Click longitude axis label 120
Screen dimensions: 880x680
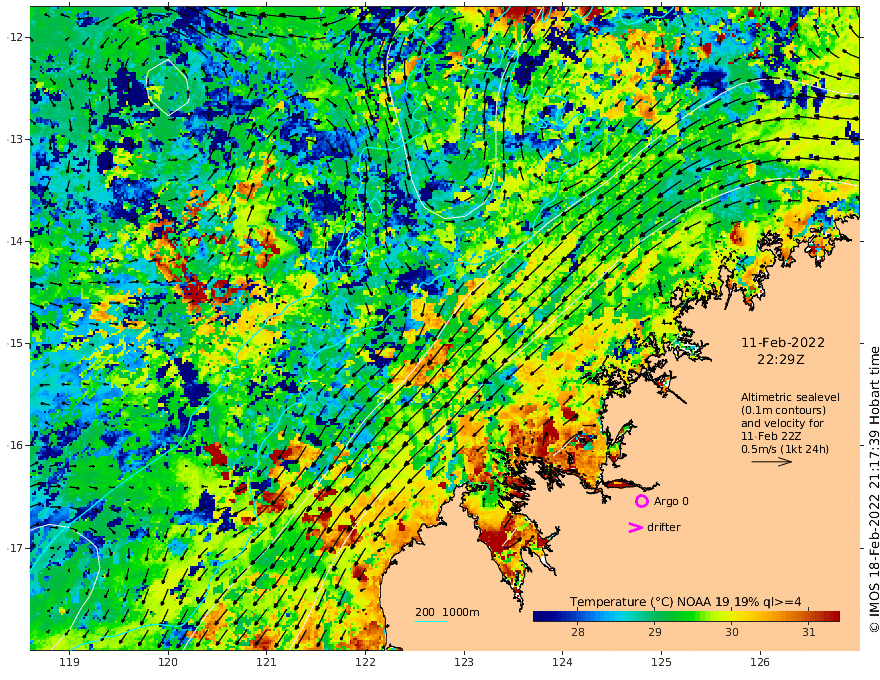(168, 663)
